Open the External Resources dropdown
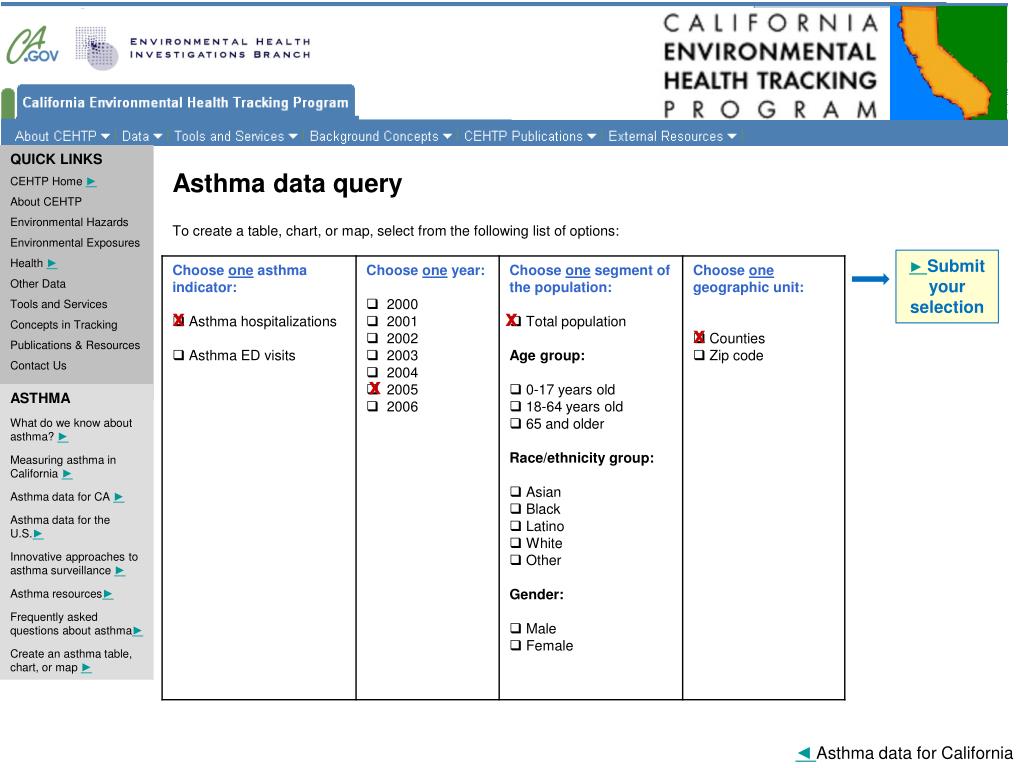Image resolution: width=1024 pixels, height=768 pixels. 673,136
